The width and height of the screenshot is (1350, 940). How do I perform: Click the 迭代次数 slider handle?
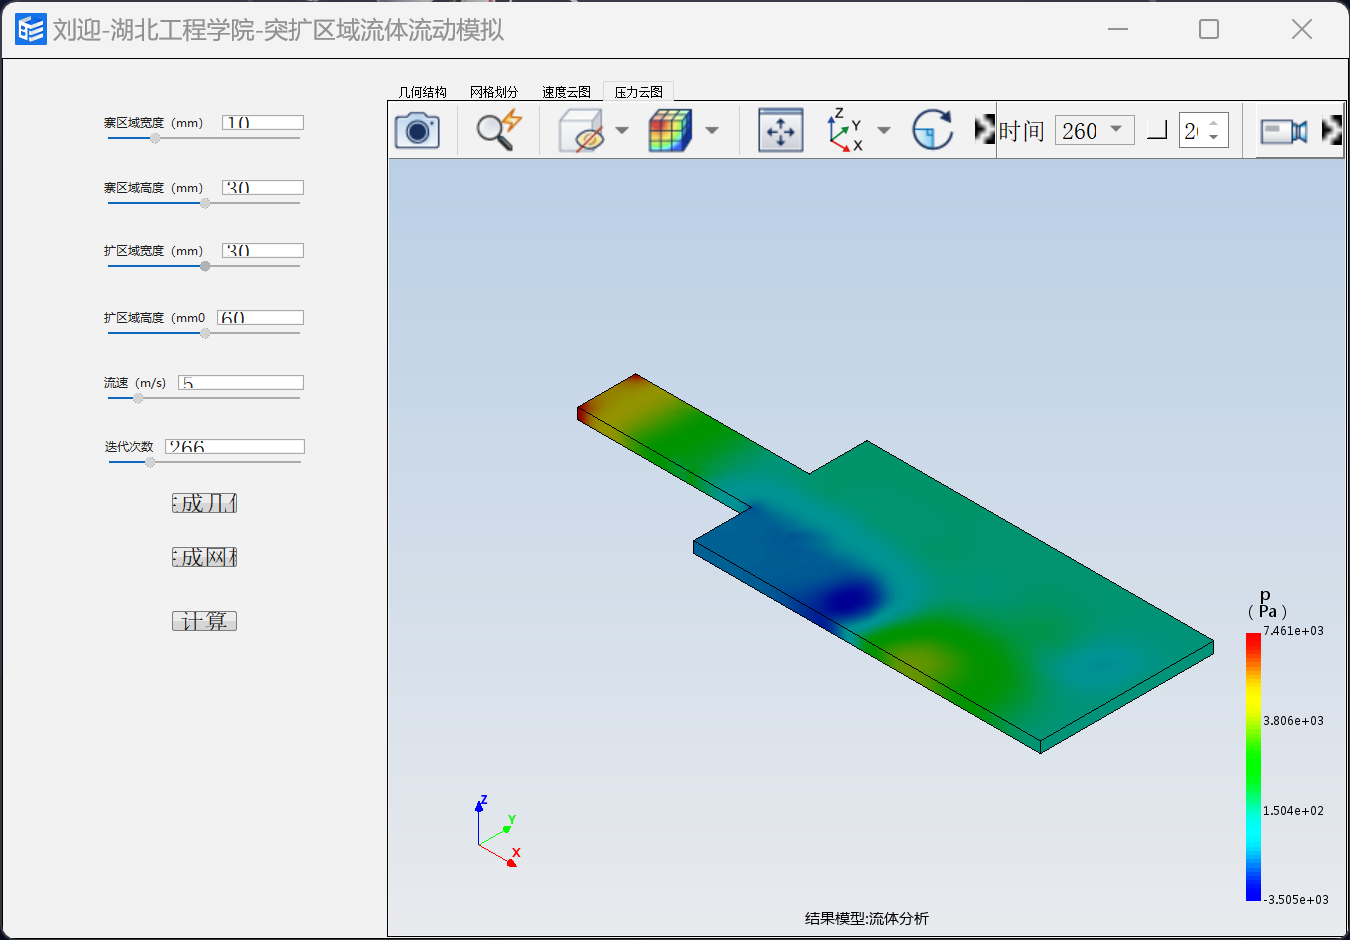(150, 462)
